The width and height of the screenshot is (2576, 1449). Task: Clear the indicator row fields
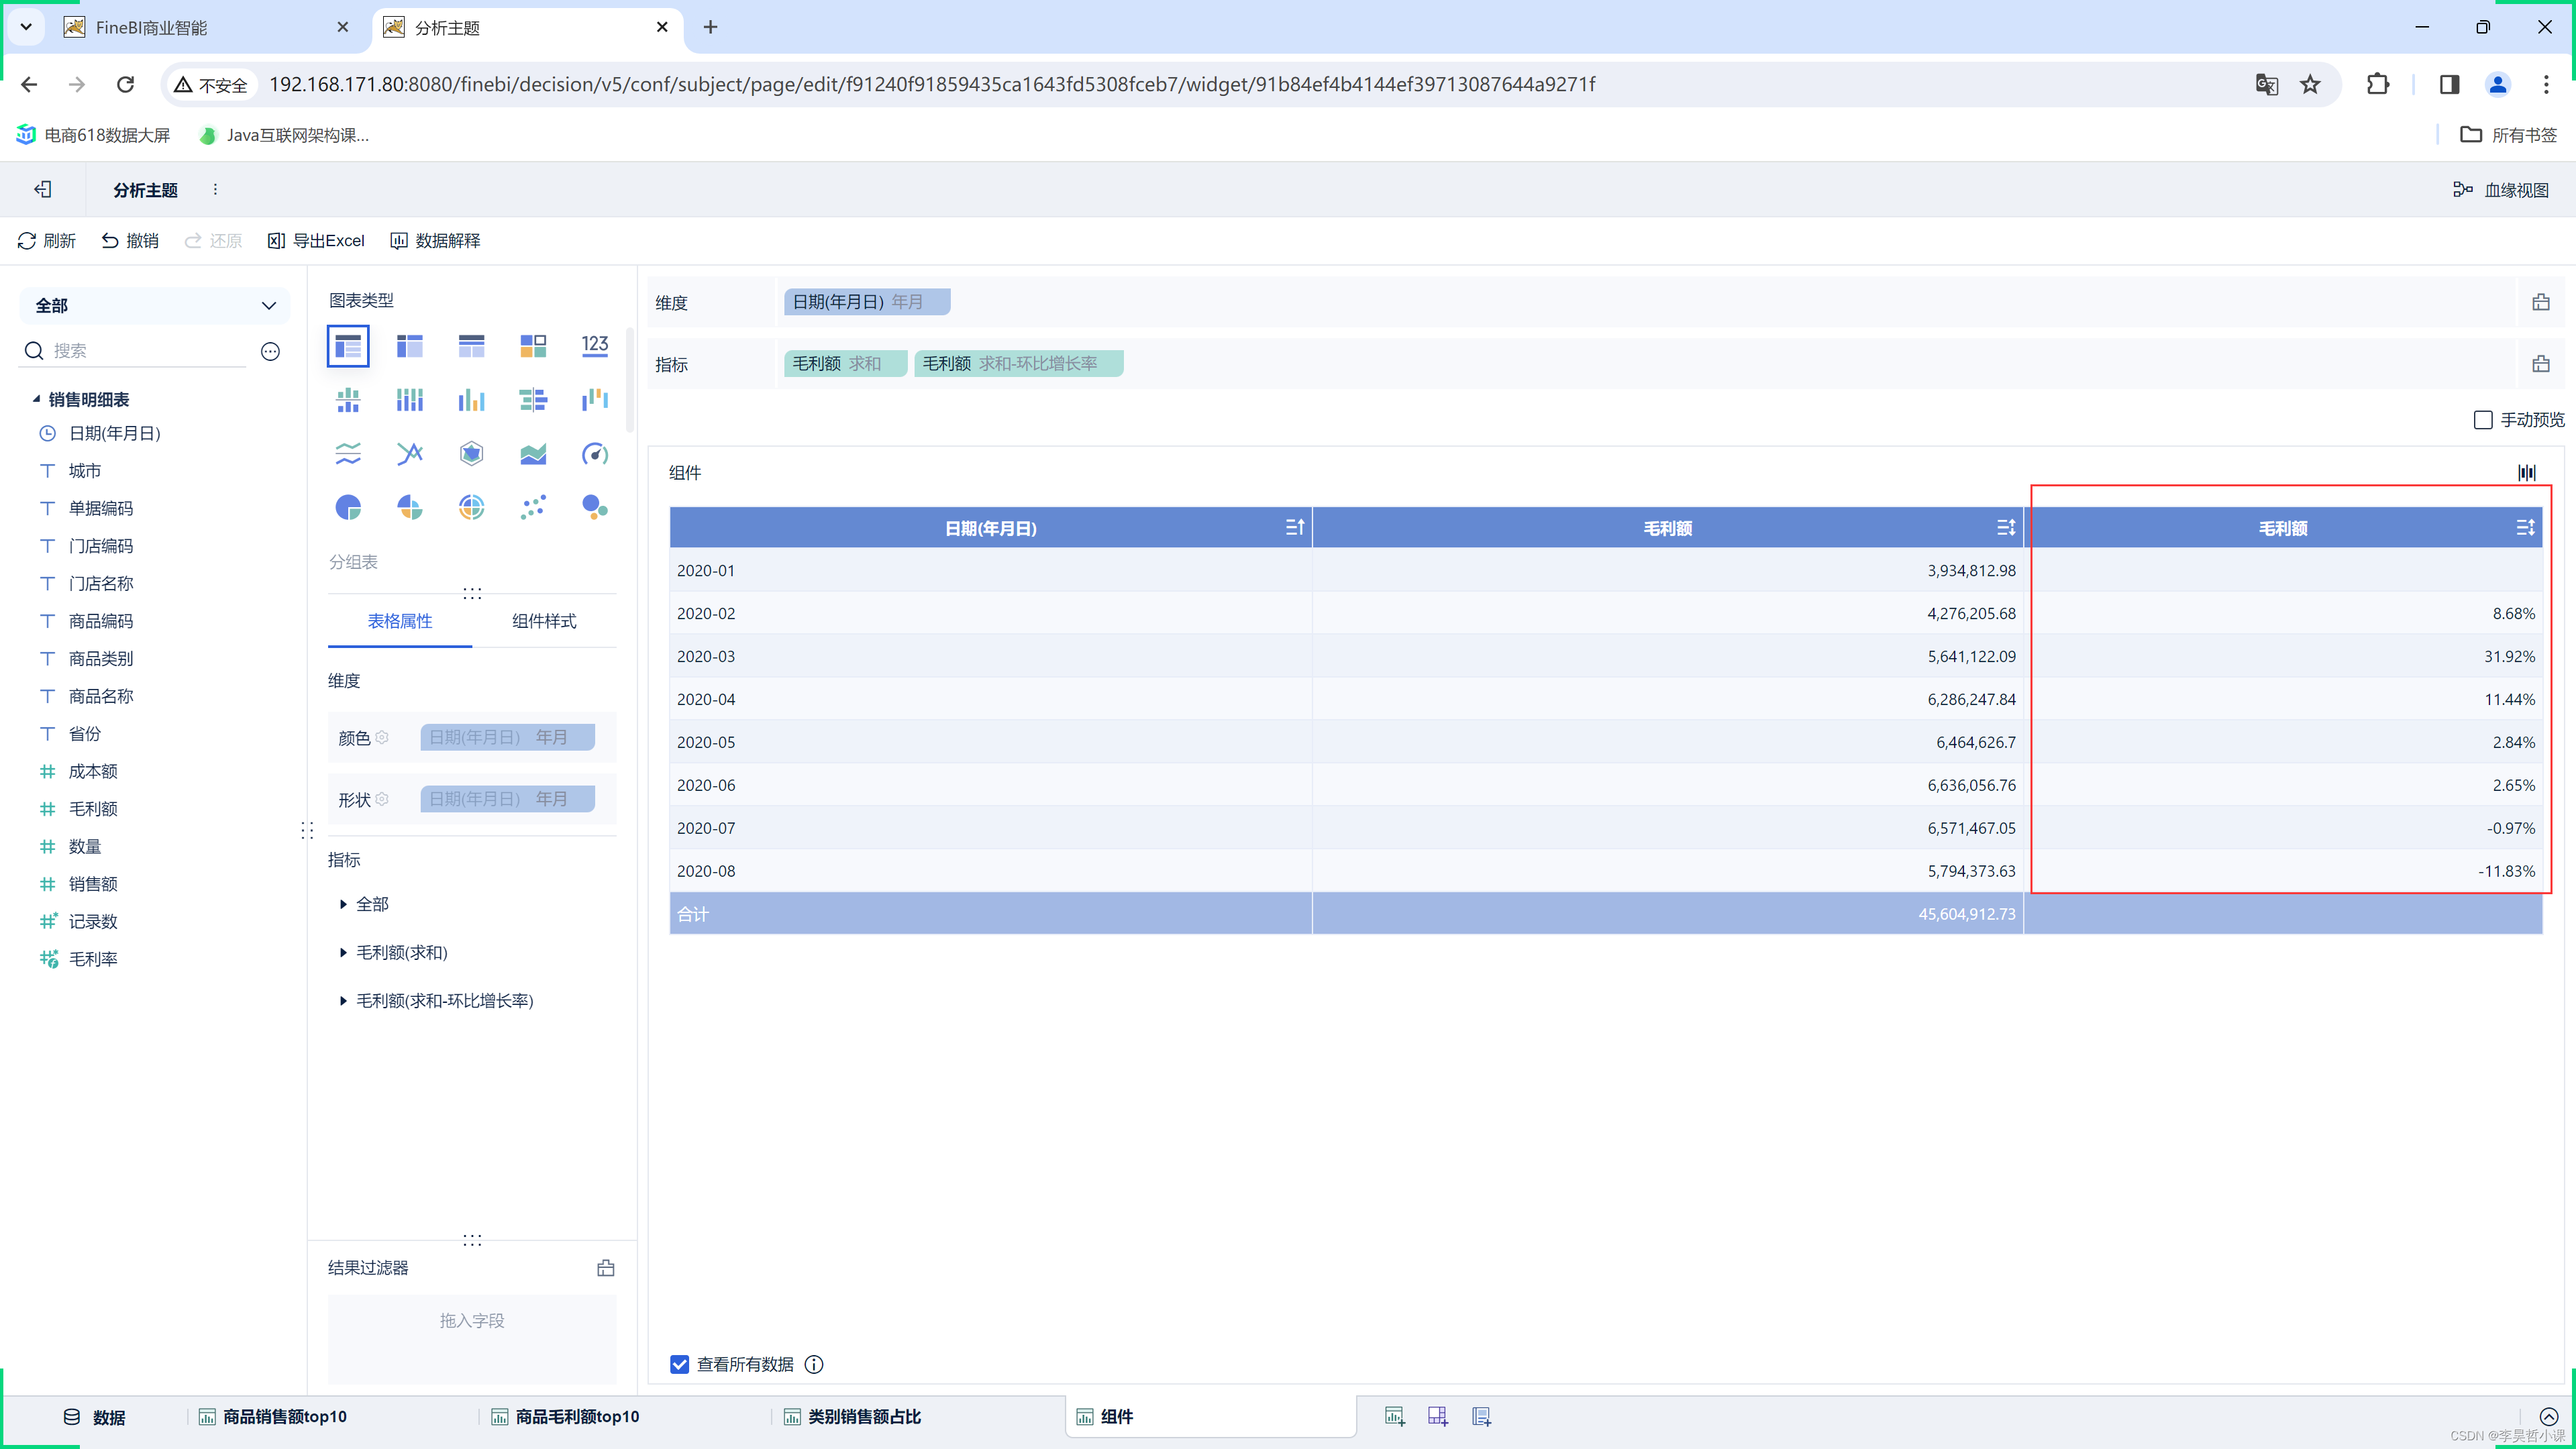2541,364
